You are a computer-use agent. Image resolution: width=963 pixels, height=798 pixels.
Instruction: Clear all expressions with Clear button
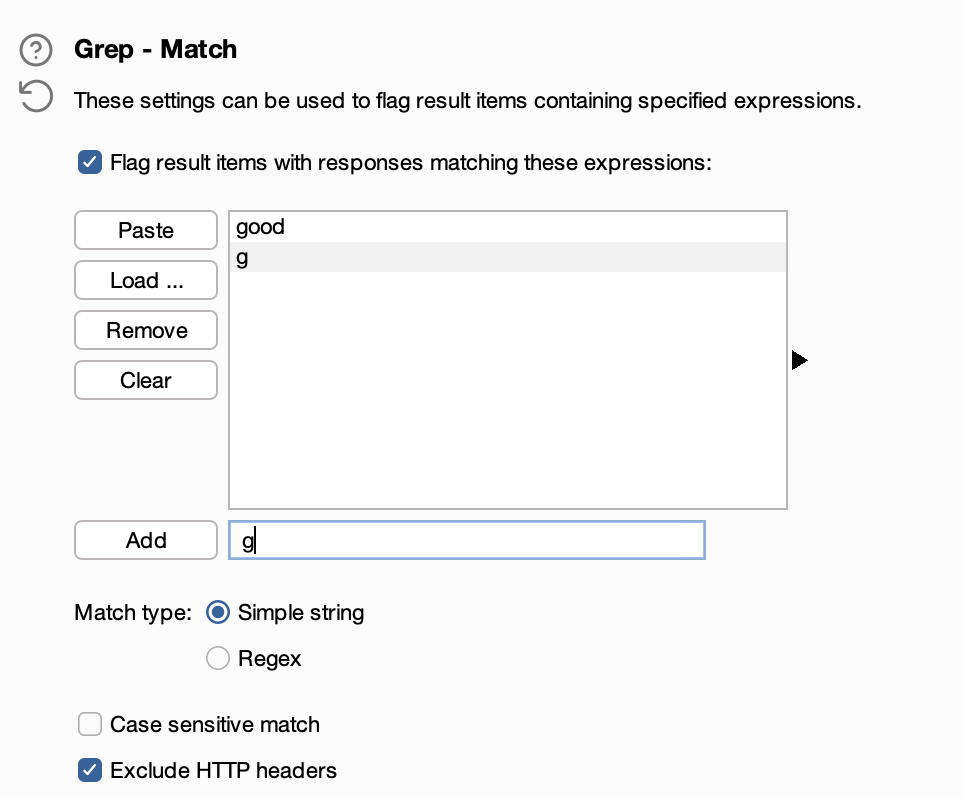(x=146, y=380)
